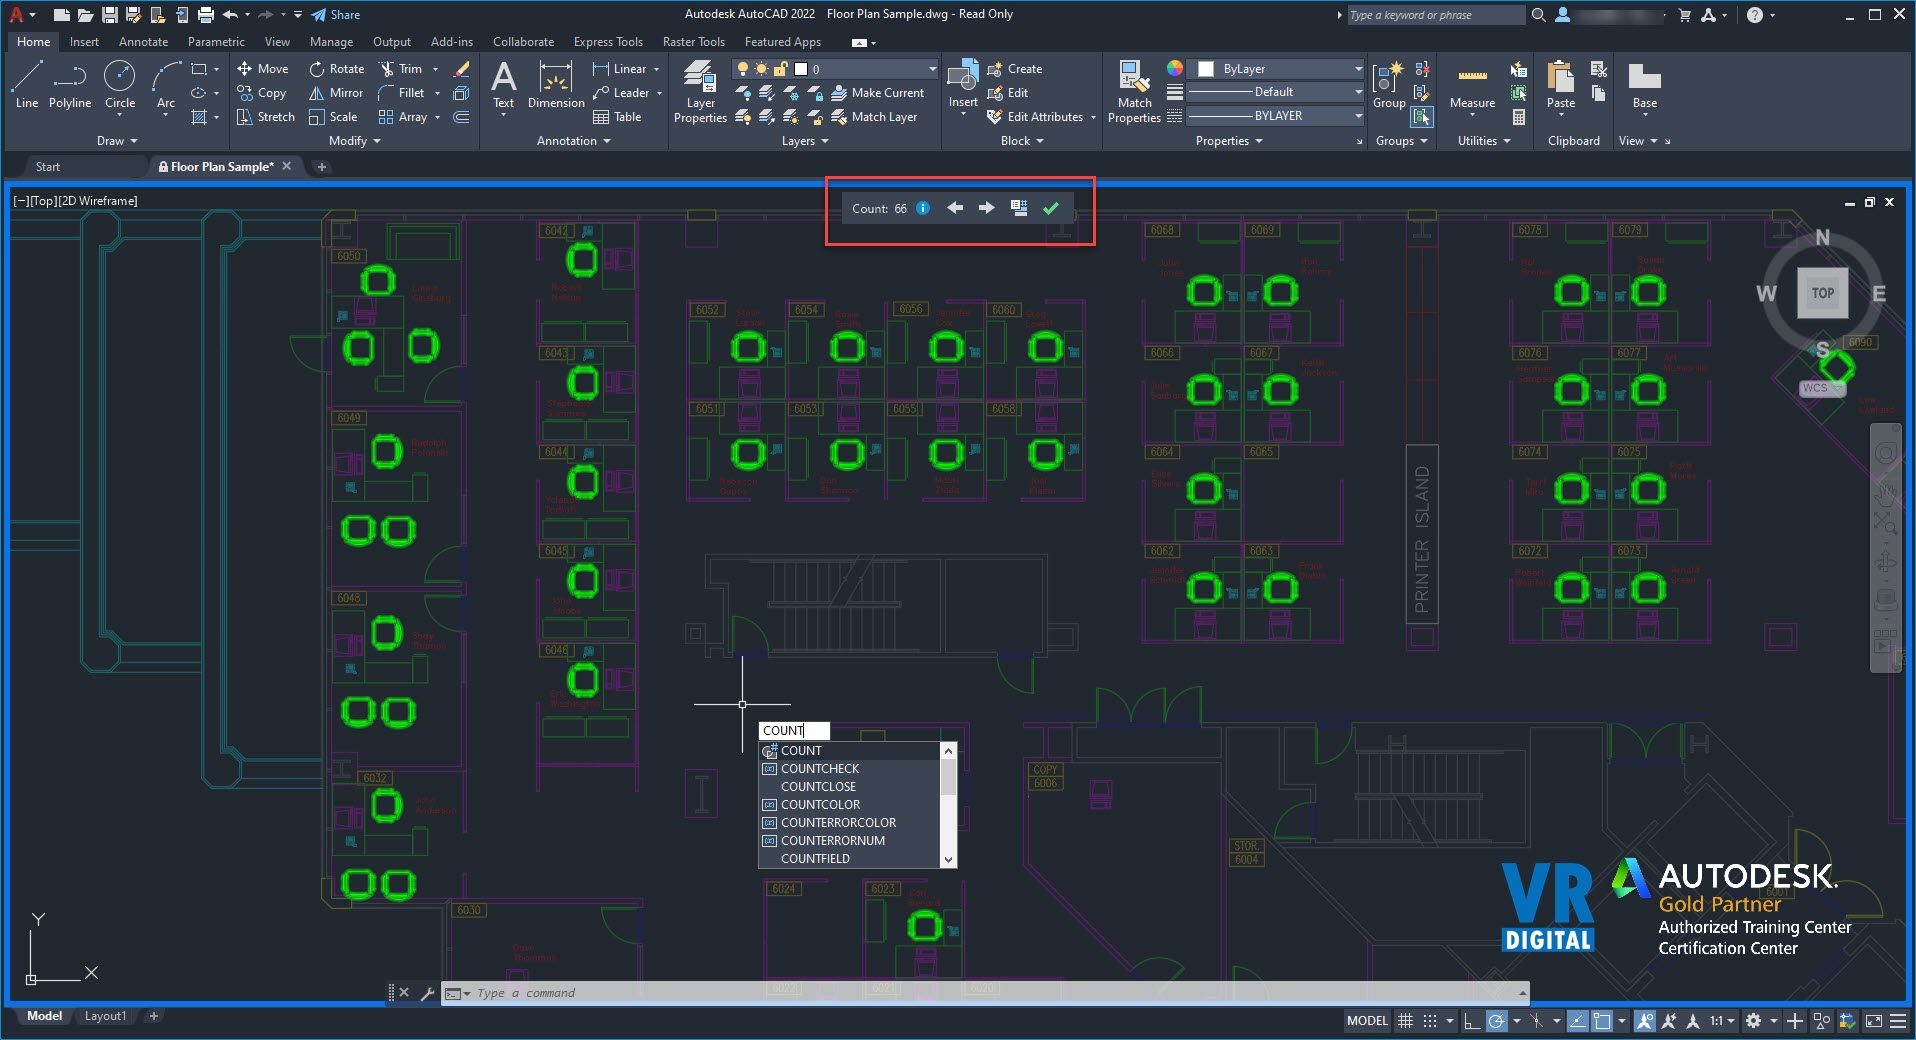
Task: Click the Save icon in quick access
Action: click(110, 15)
